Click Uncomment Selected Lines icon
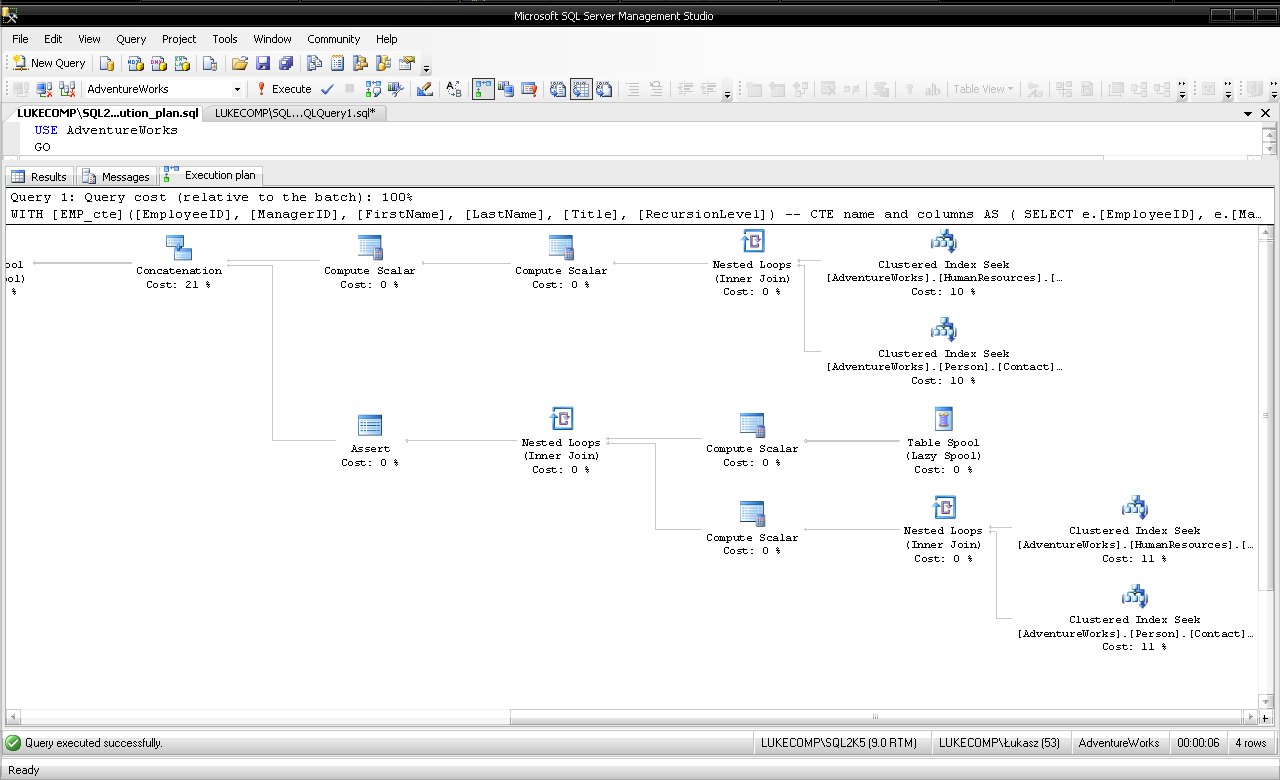The width and height of the screenshot is (1280, 780). (x=656, y=89)
